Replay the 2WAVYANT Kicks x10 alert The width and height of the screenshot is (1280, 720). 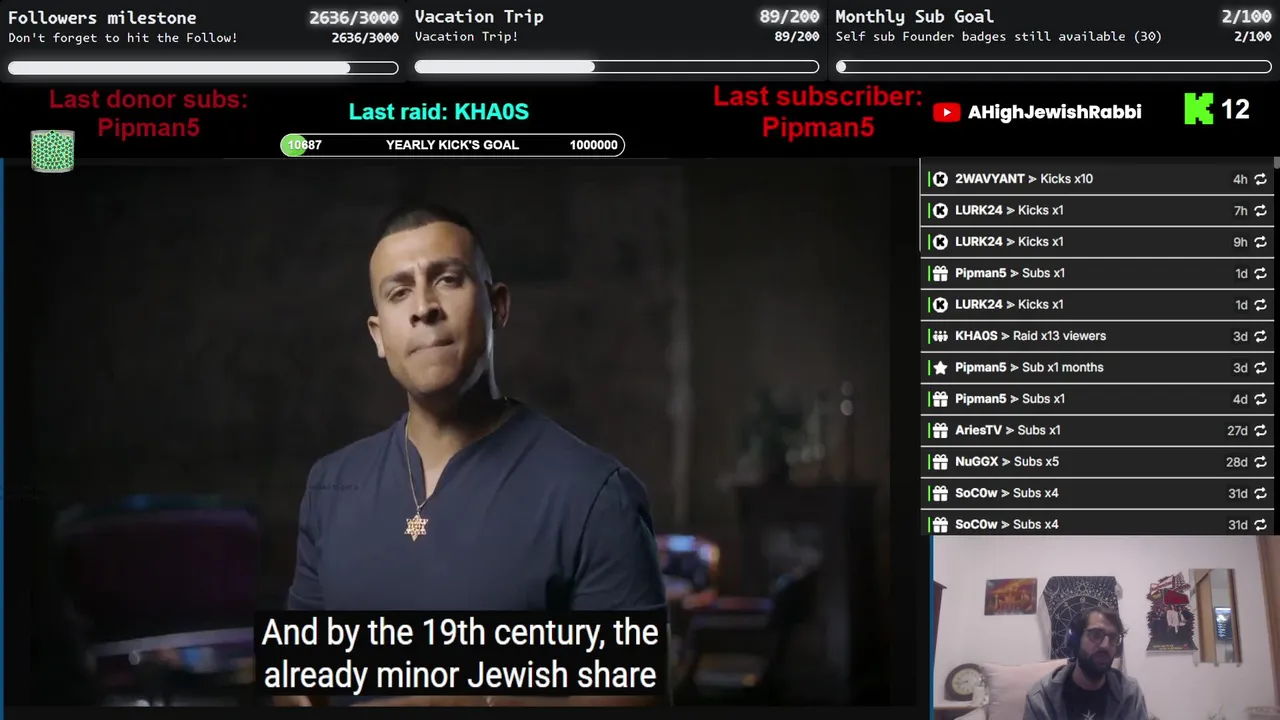(x=1260, y=179)
